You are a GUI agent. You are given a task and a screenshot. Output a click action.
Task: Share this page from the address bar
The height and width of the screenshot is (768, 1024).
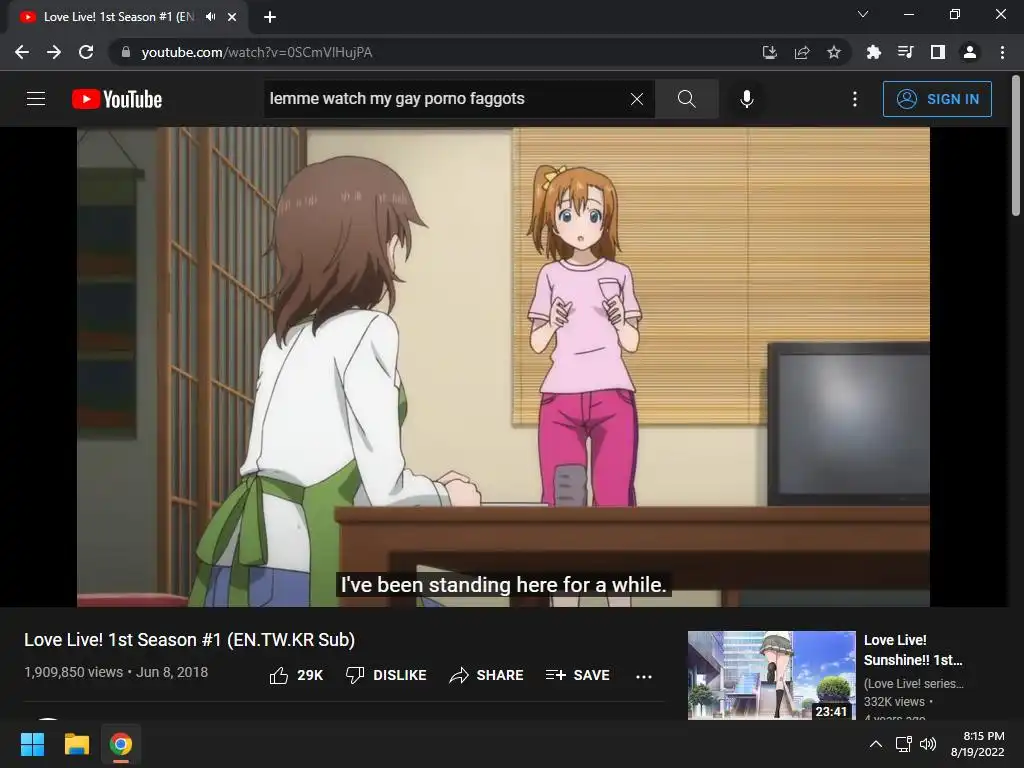[802, 52]
